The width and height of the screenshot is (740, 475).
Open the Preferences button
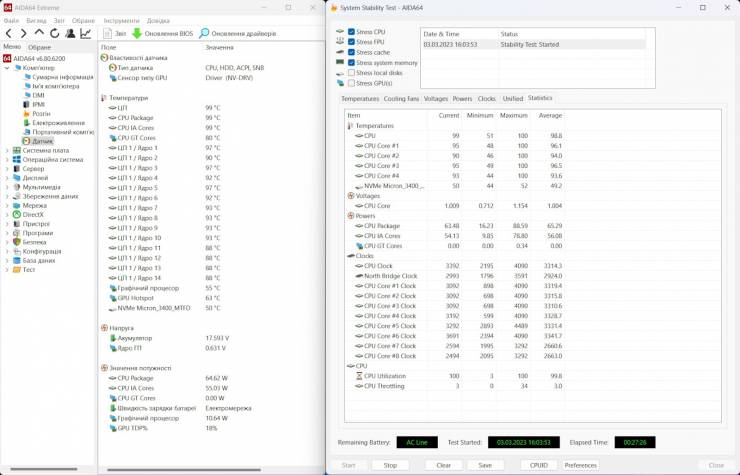click(x=580, y=465)
